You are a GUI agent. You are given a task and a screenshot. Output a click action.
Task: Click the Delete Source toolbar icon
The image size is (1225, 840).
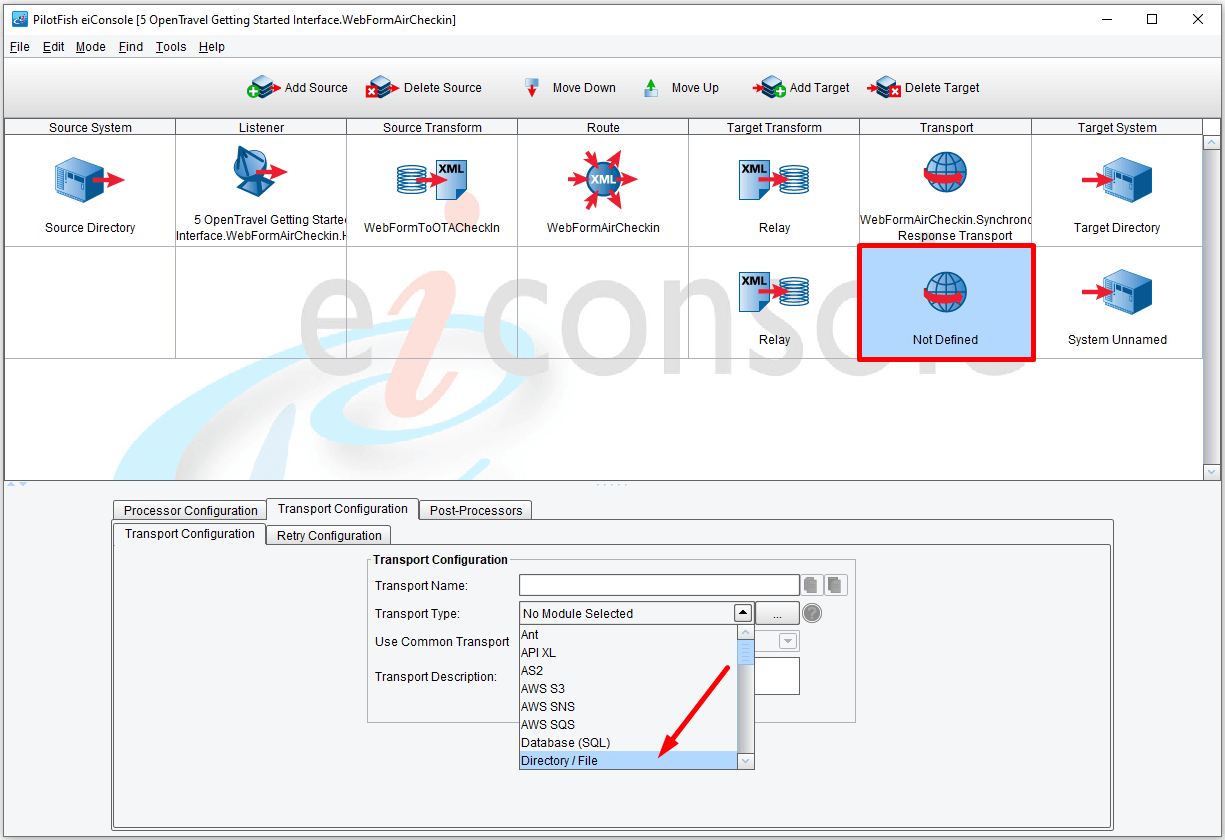point(382,88)
